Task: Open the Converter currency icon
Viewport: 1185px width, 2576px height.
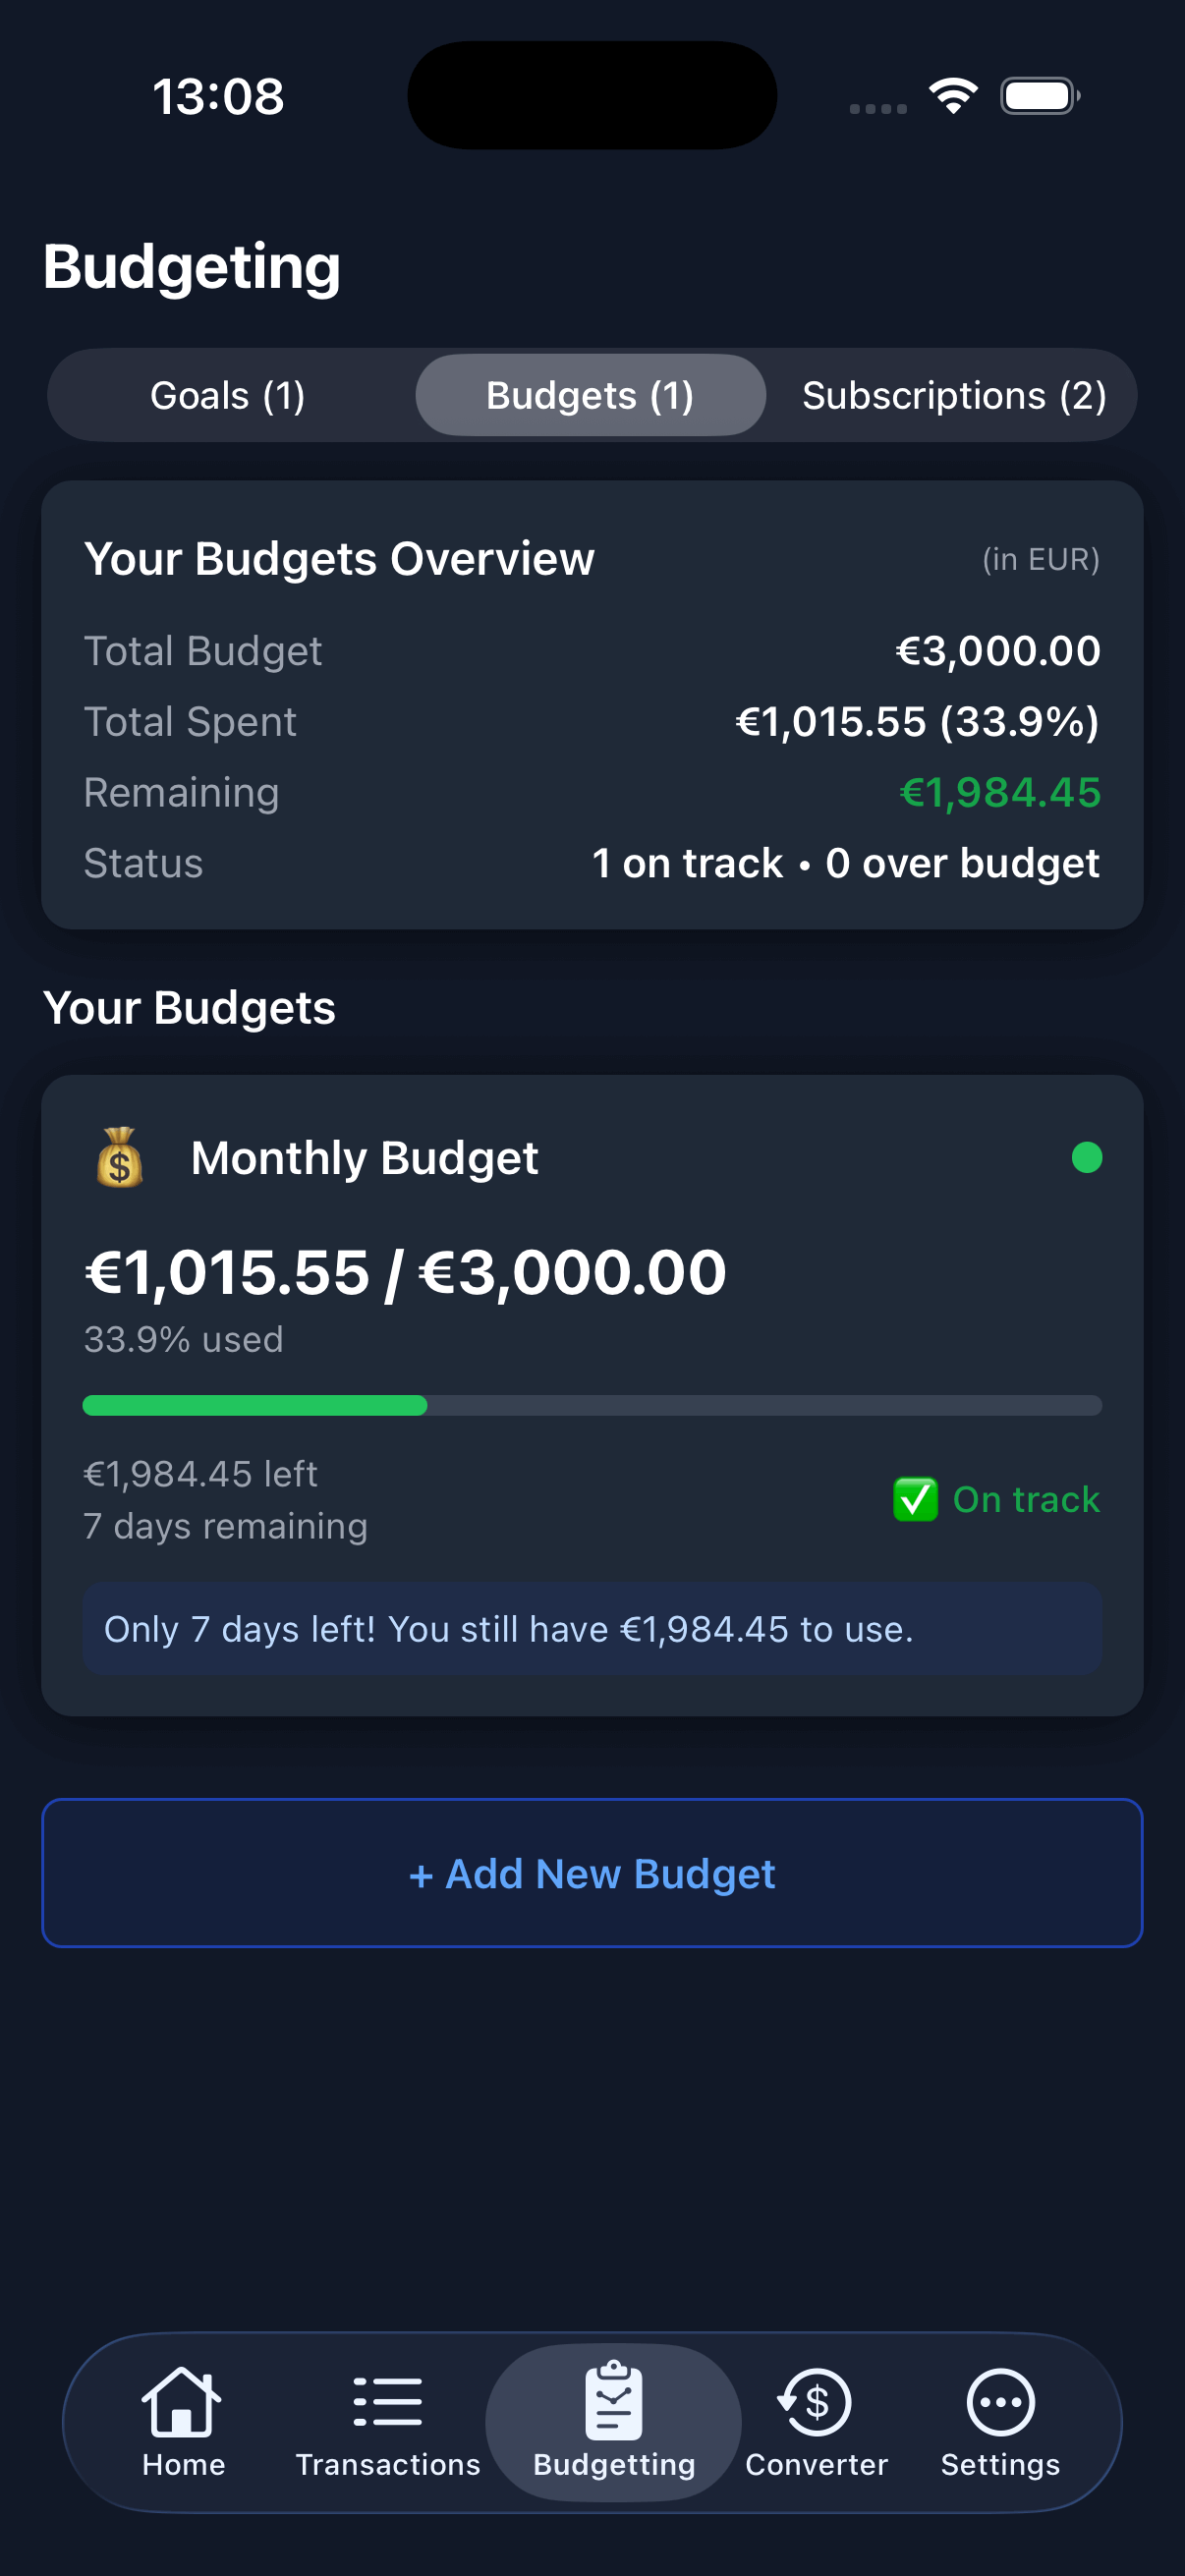Action: click(816, 2402)
